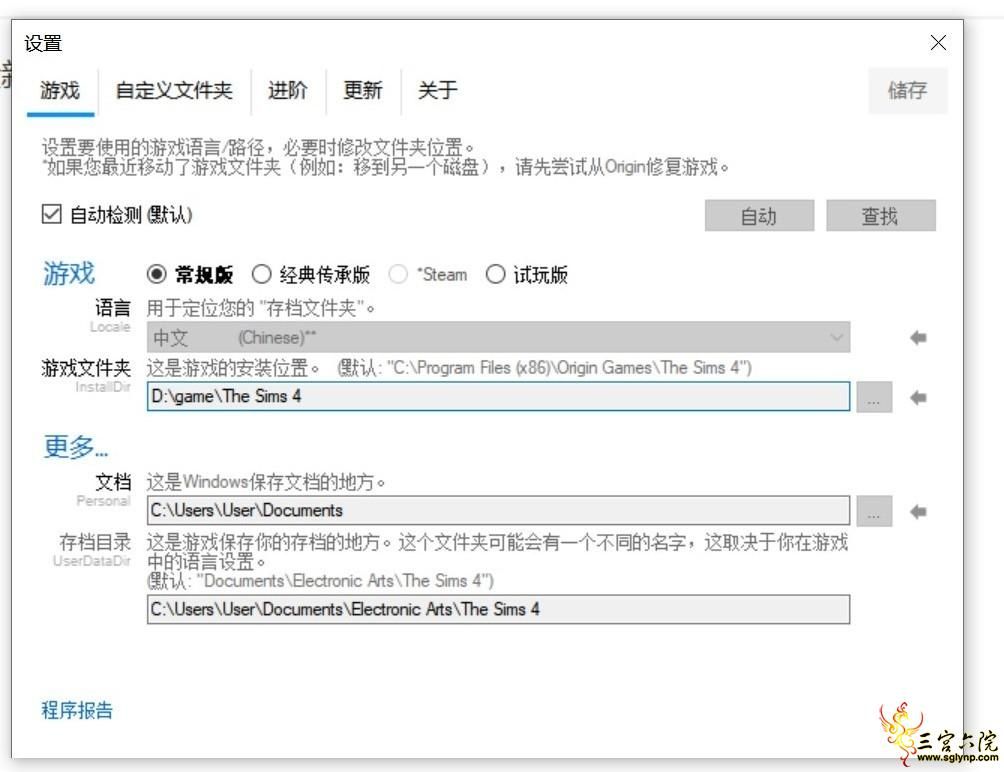Open the 自定义文件夹 tab
This screenshot has width=1004, height=772.
(174, 90)
